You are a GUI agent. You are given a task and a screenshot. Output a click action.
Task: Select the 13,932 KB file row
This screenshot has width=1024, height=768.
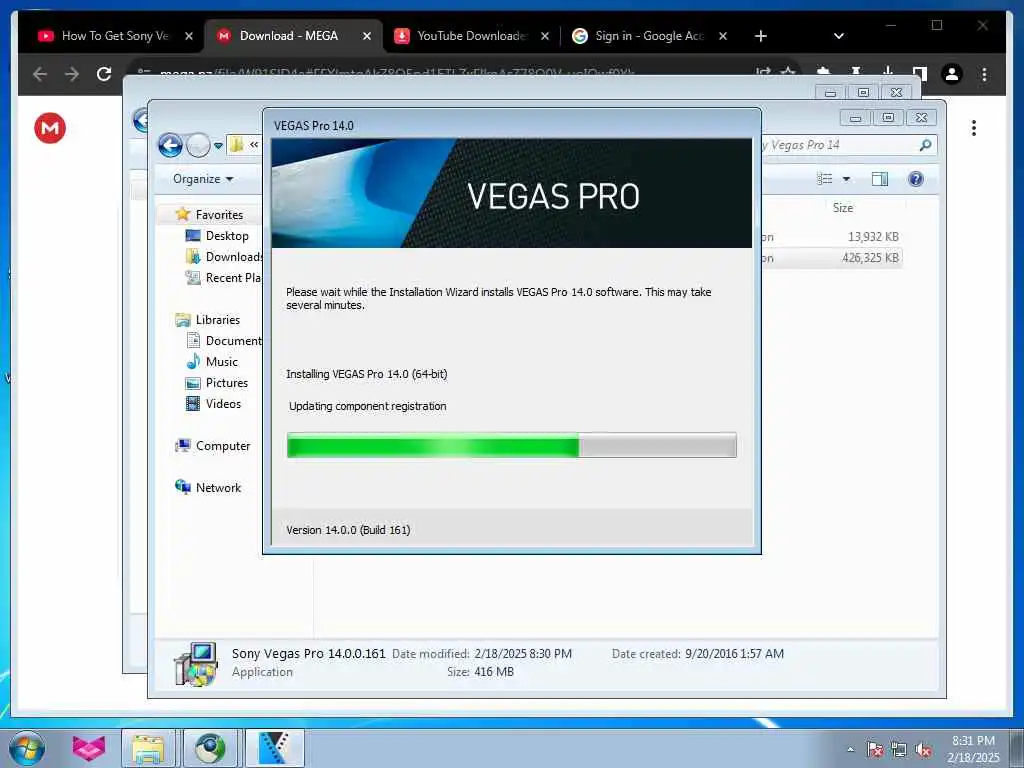[x=831, y=236]
